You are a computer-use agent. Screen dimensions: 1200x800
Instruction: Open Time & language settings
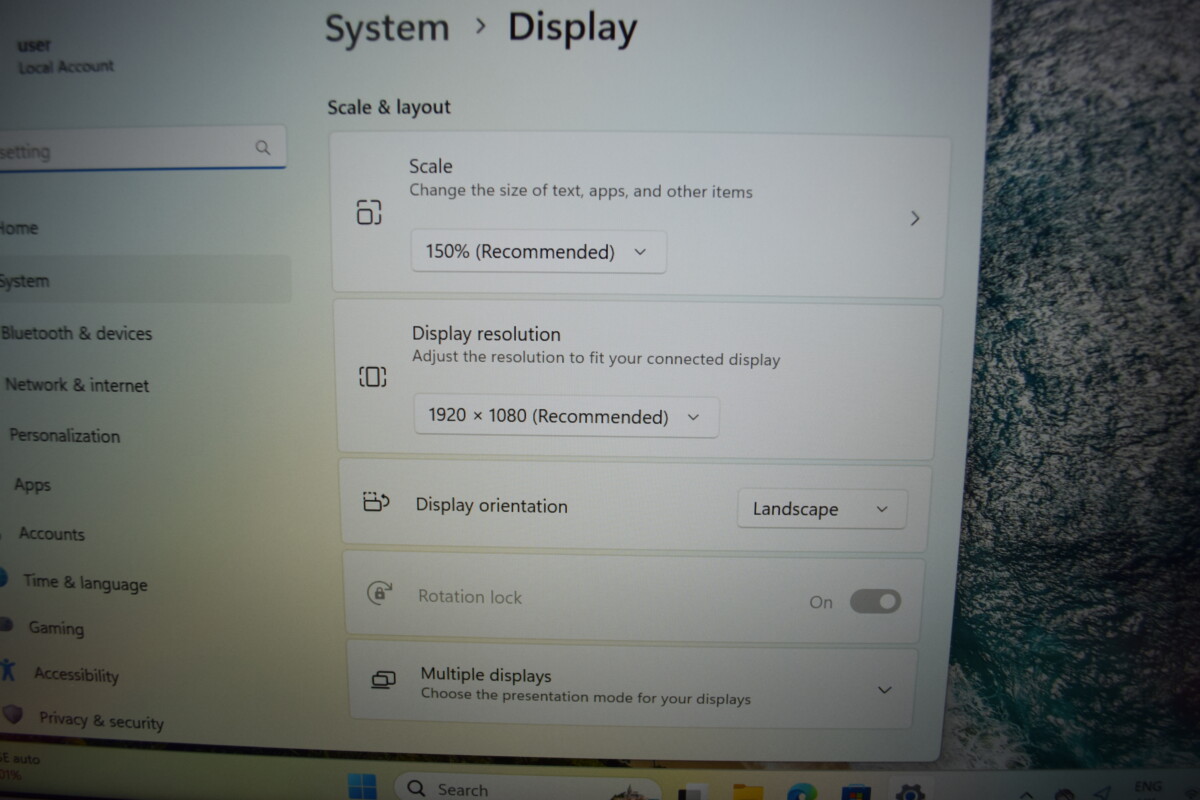(x=85, y=582)
